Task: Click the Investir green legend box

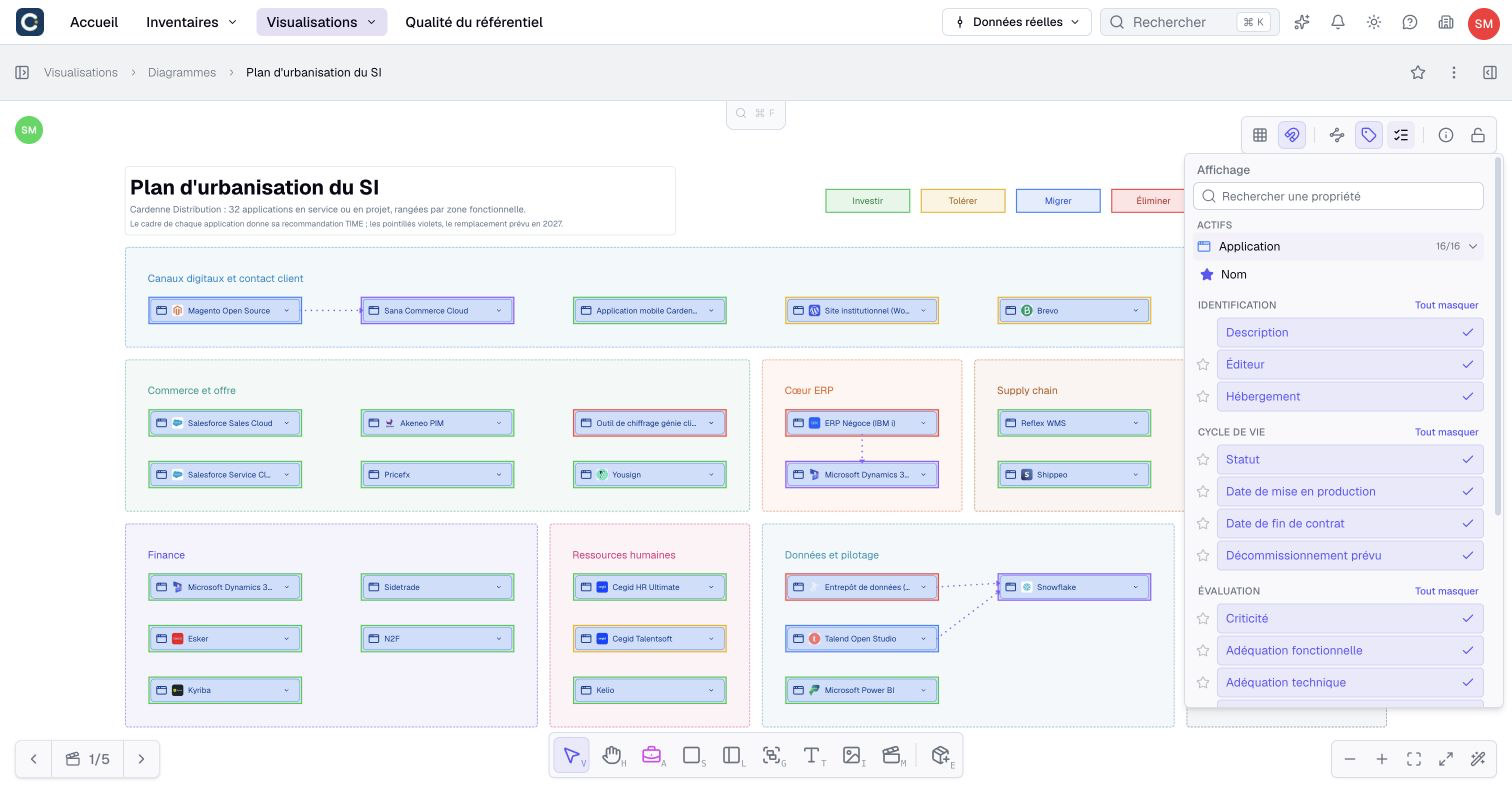Action: (x=867, y=201)
